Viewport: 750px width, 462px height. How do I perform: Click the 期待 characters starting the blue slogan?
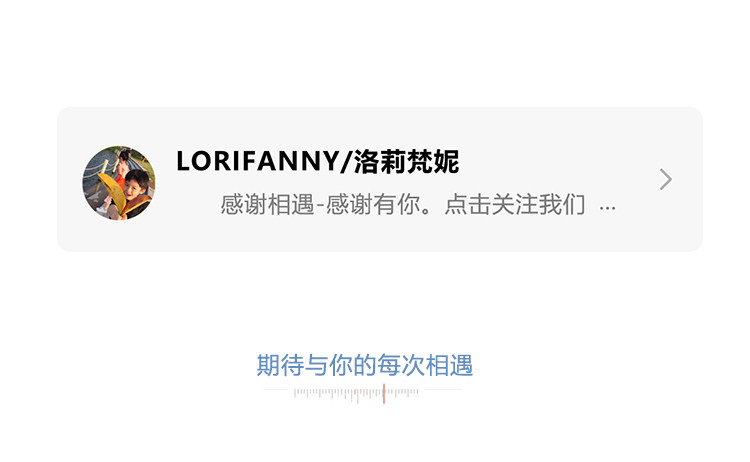pos(280,365)
